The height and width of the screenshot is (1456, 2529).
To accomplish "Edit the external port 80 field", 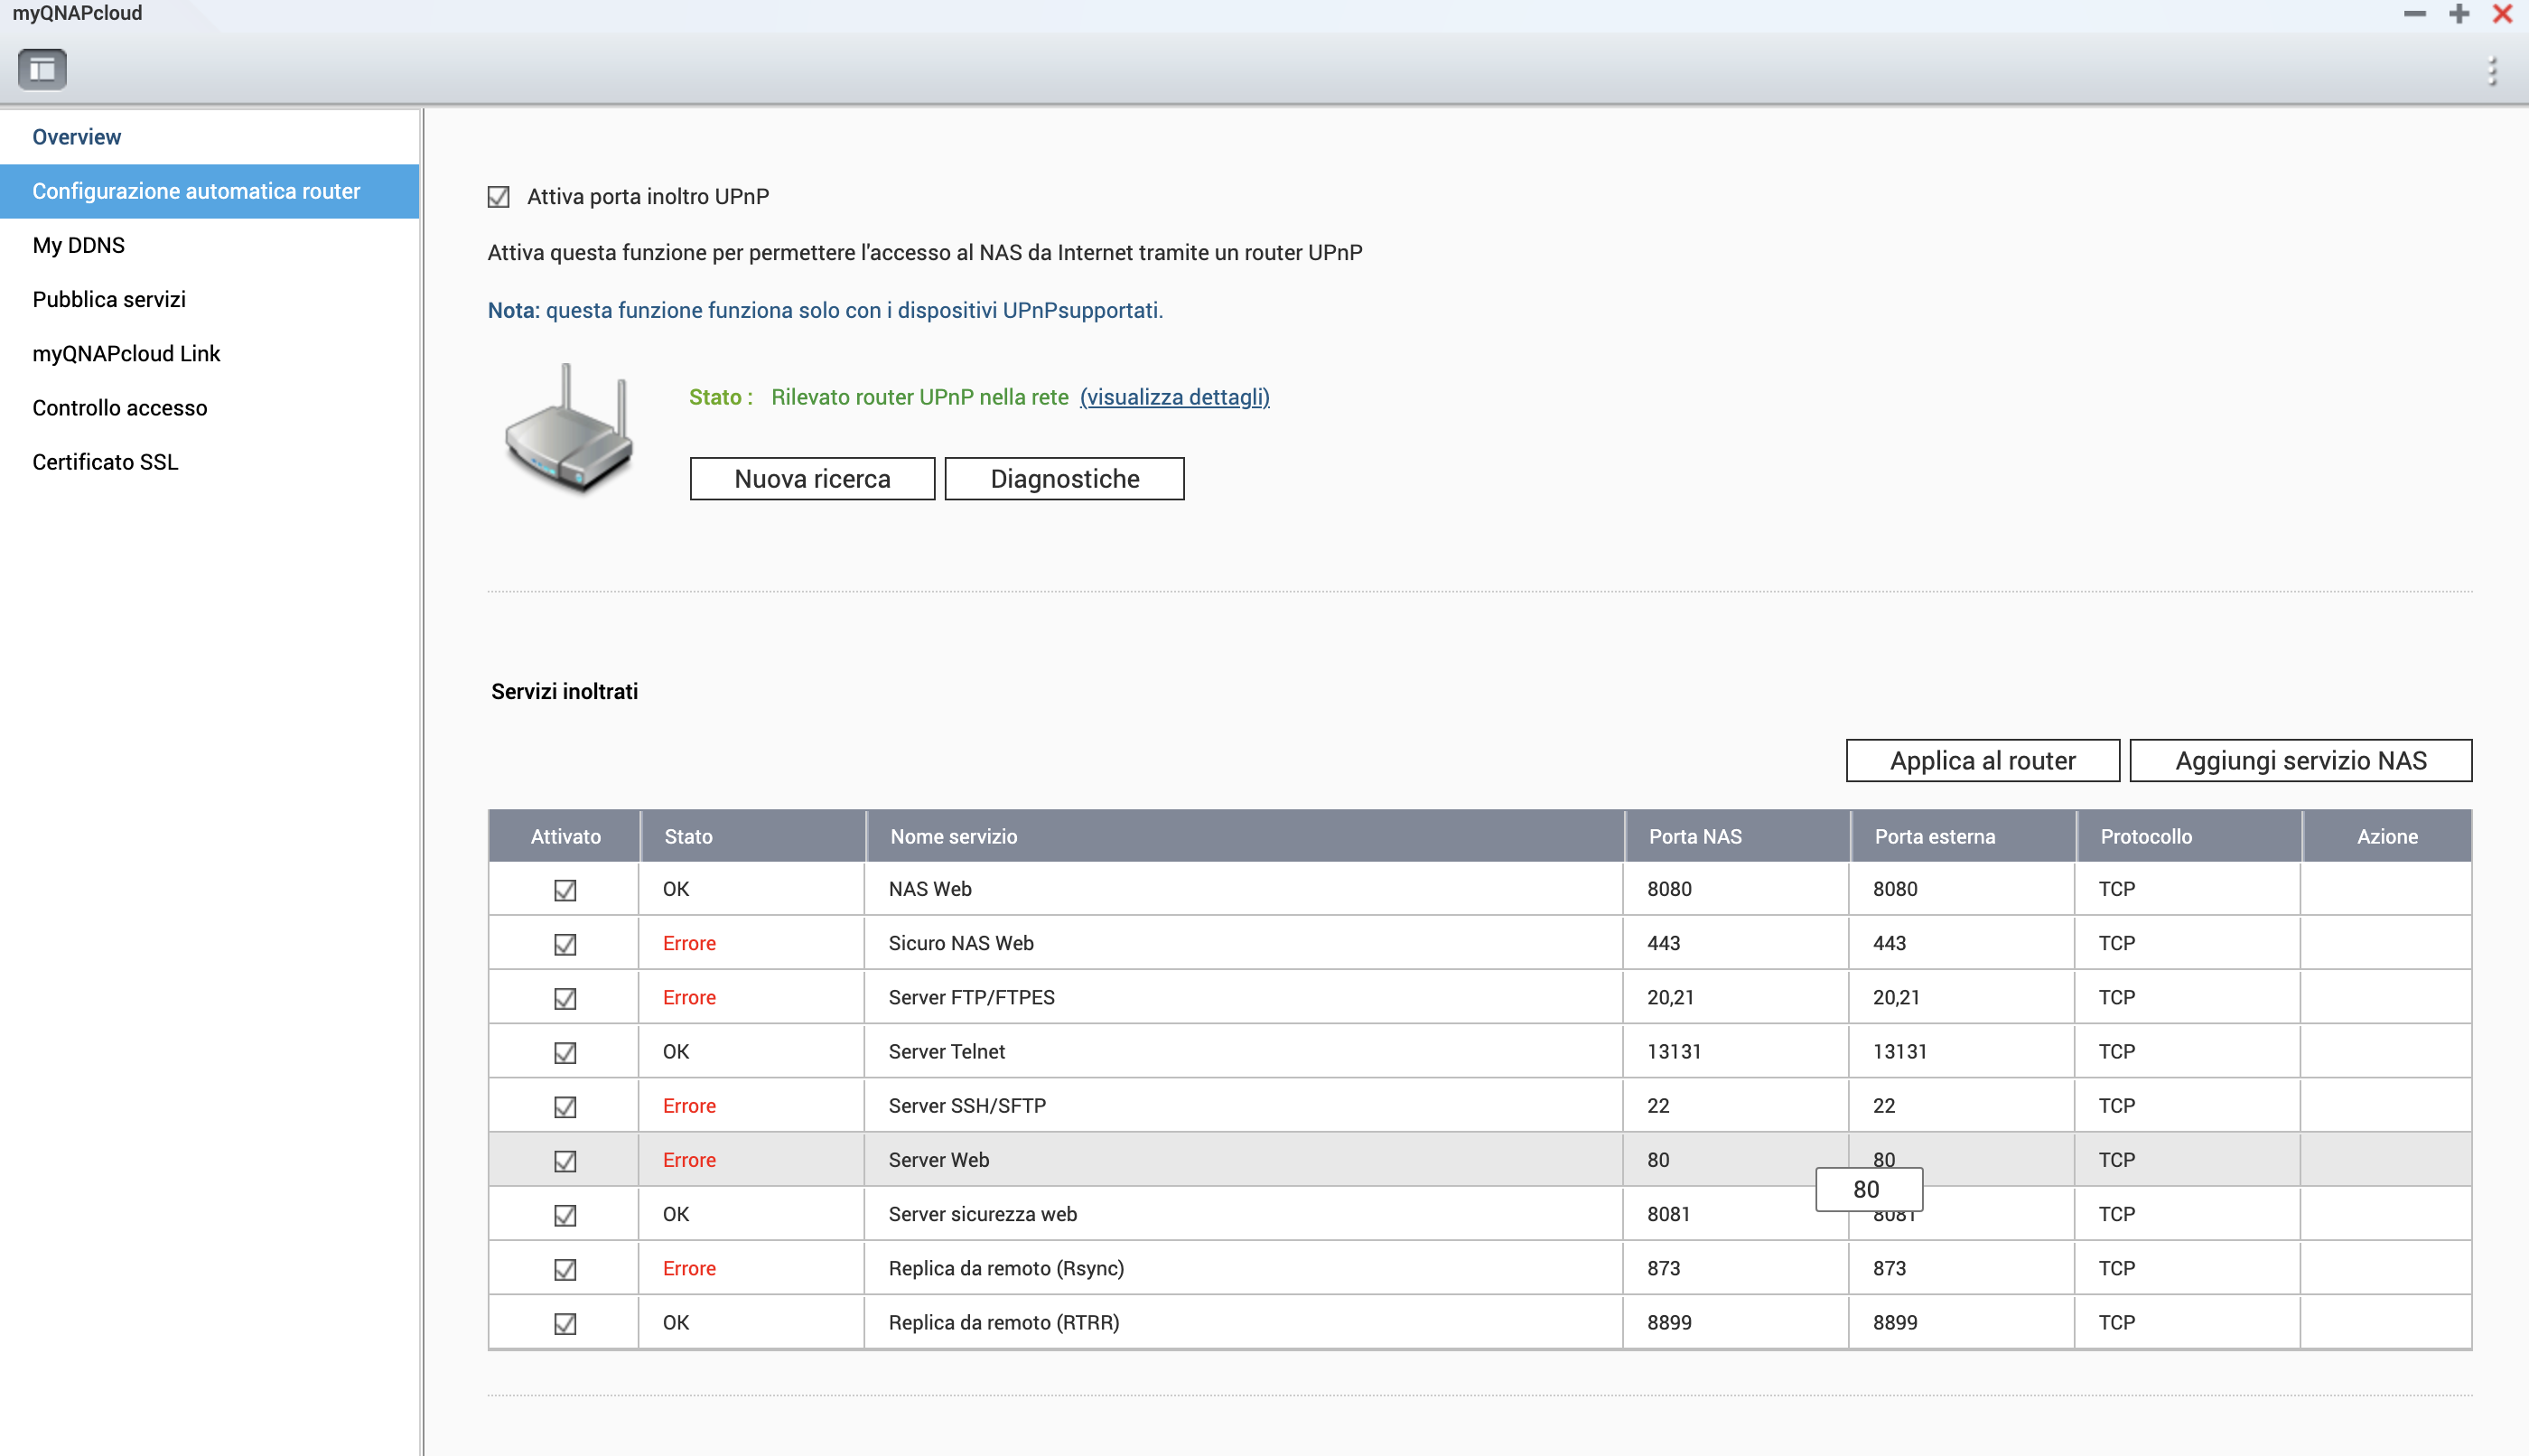I will [1868, 1189].
